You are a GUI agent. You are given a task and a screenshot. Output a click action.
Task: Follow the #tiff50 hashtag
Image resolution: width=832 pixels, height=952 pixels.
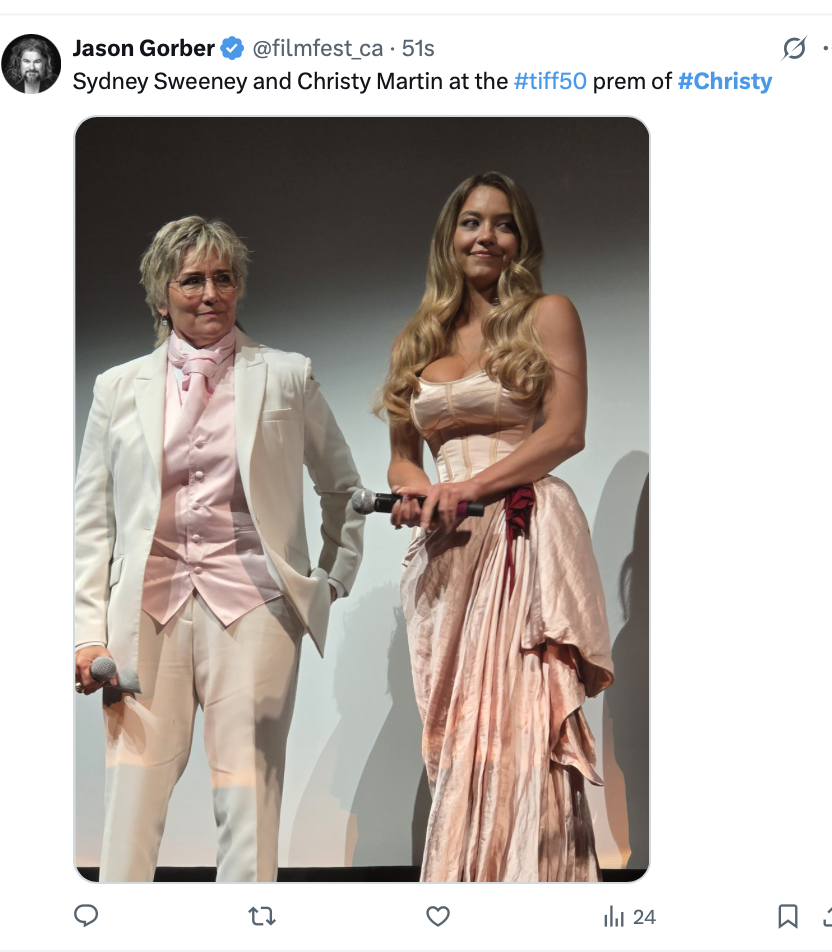550,81
